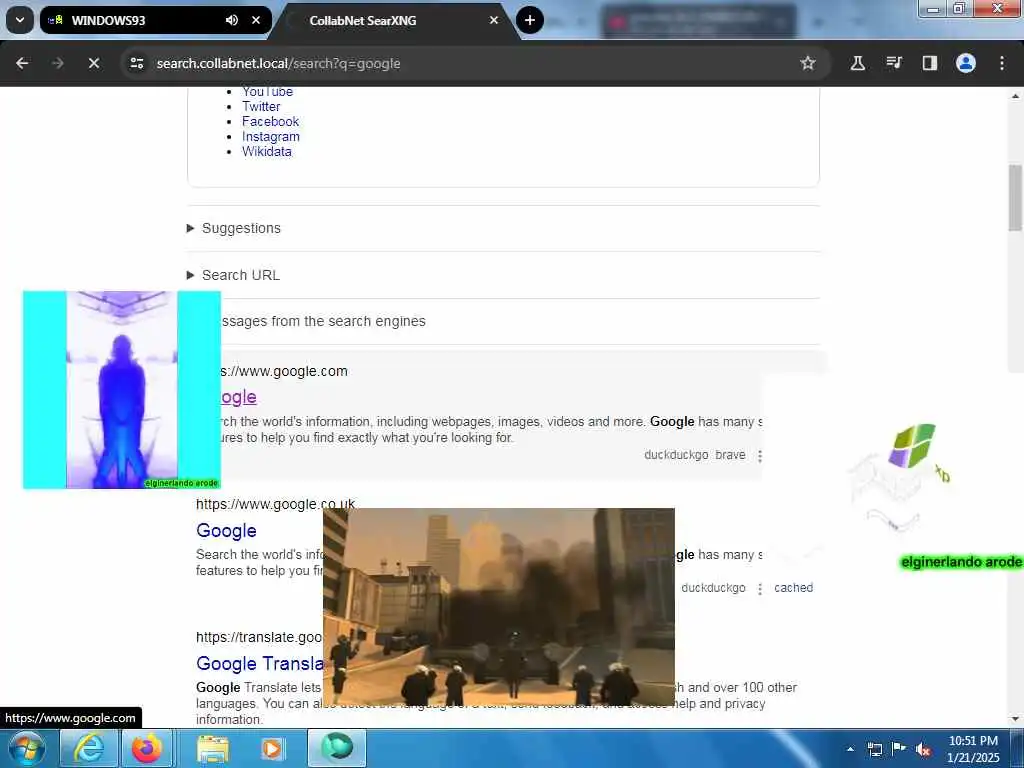The image size is (1024, 768).
Task: Click the https://www.google.co.uk URL text
Action: point(275,504)
